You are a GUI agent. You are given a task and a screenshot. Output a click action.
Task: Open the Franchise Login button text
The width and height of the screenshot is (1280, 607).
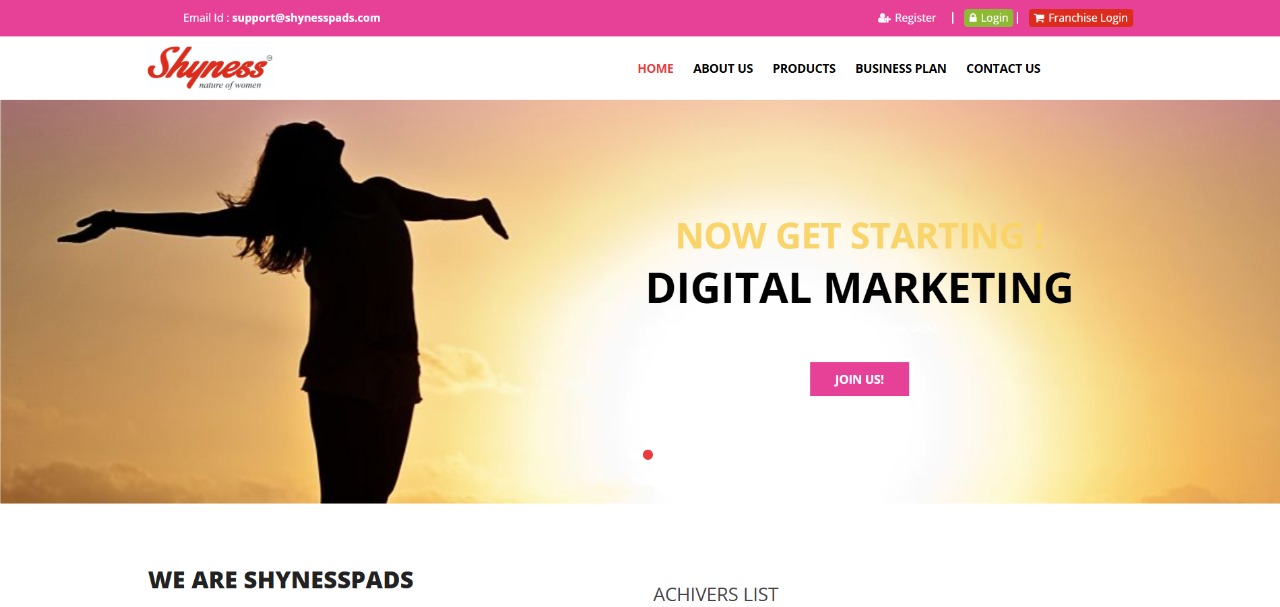click(x=1088, y=18)
